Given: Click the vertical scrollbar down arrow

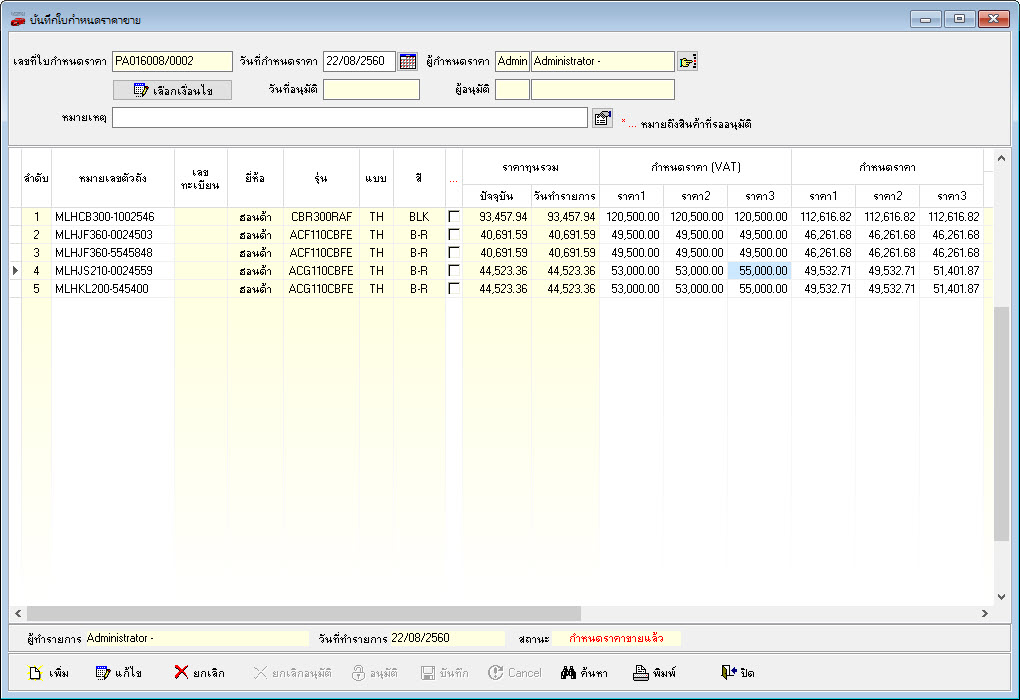Looking at the screenshot, I should (1001, 597).
